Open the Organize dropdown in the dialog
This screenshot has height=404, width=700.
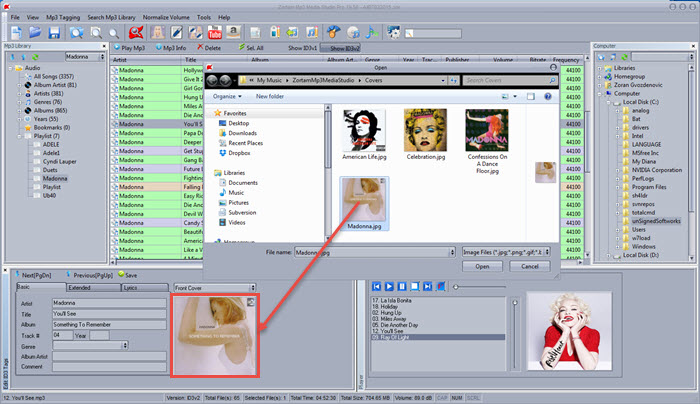(227, 96)
